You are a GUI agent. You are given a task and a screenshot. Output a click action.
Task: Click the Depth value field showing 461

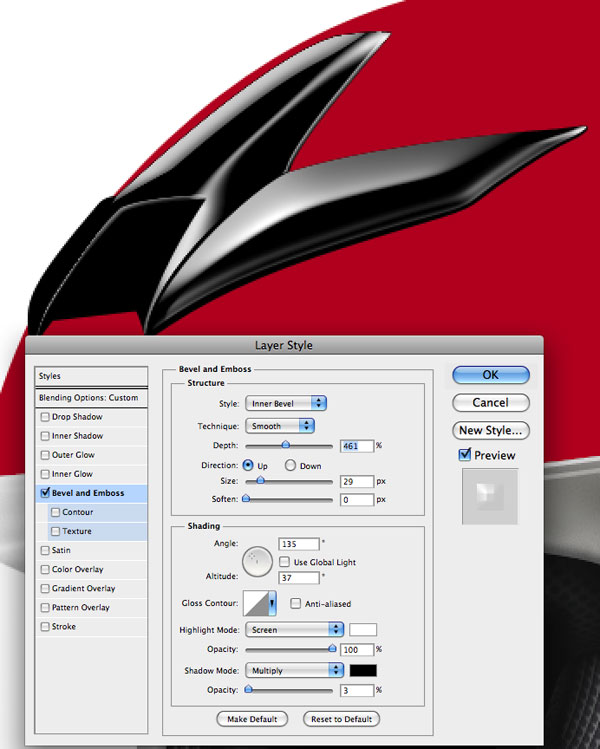[357, 446]
